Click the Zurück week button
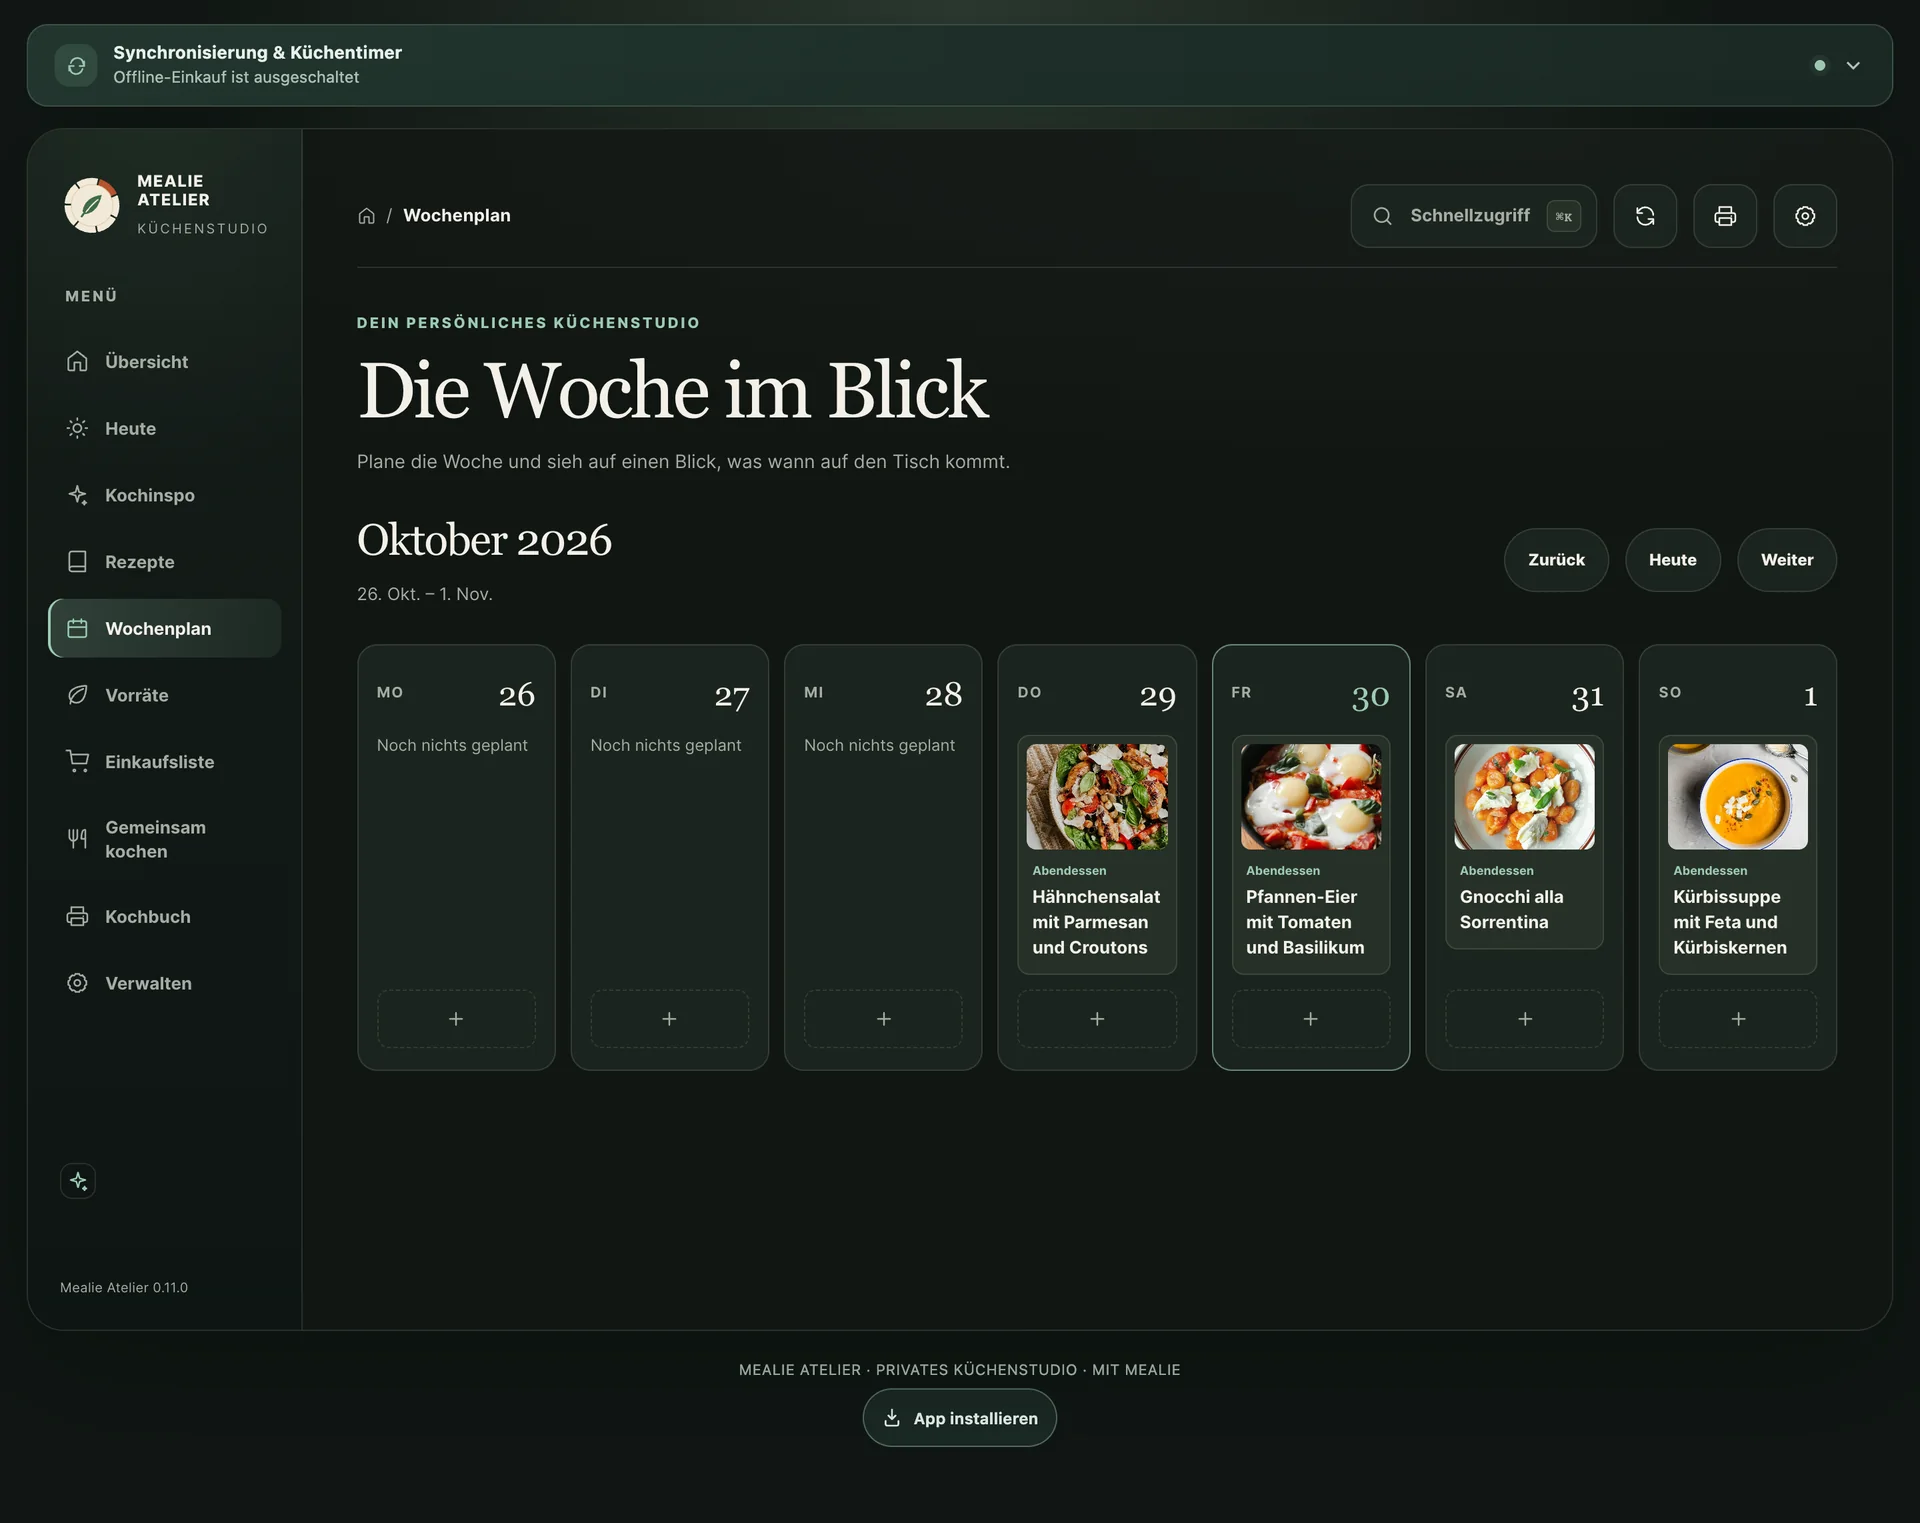1920x1523 pixels. point(1556,560)
